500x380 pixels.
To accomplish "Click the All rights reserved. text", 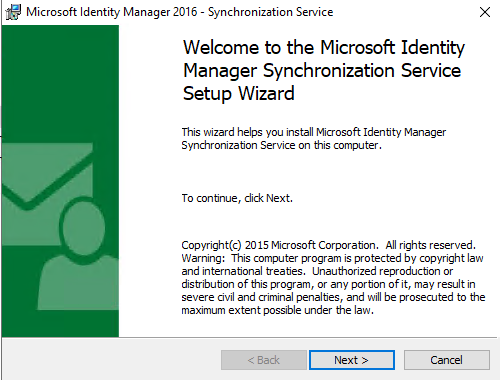I will (430, 245).
